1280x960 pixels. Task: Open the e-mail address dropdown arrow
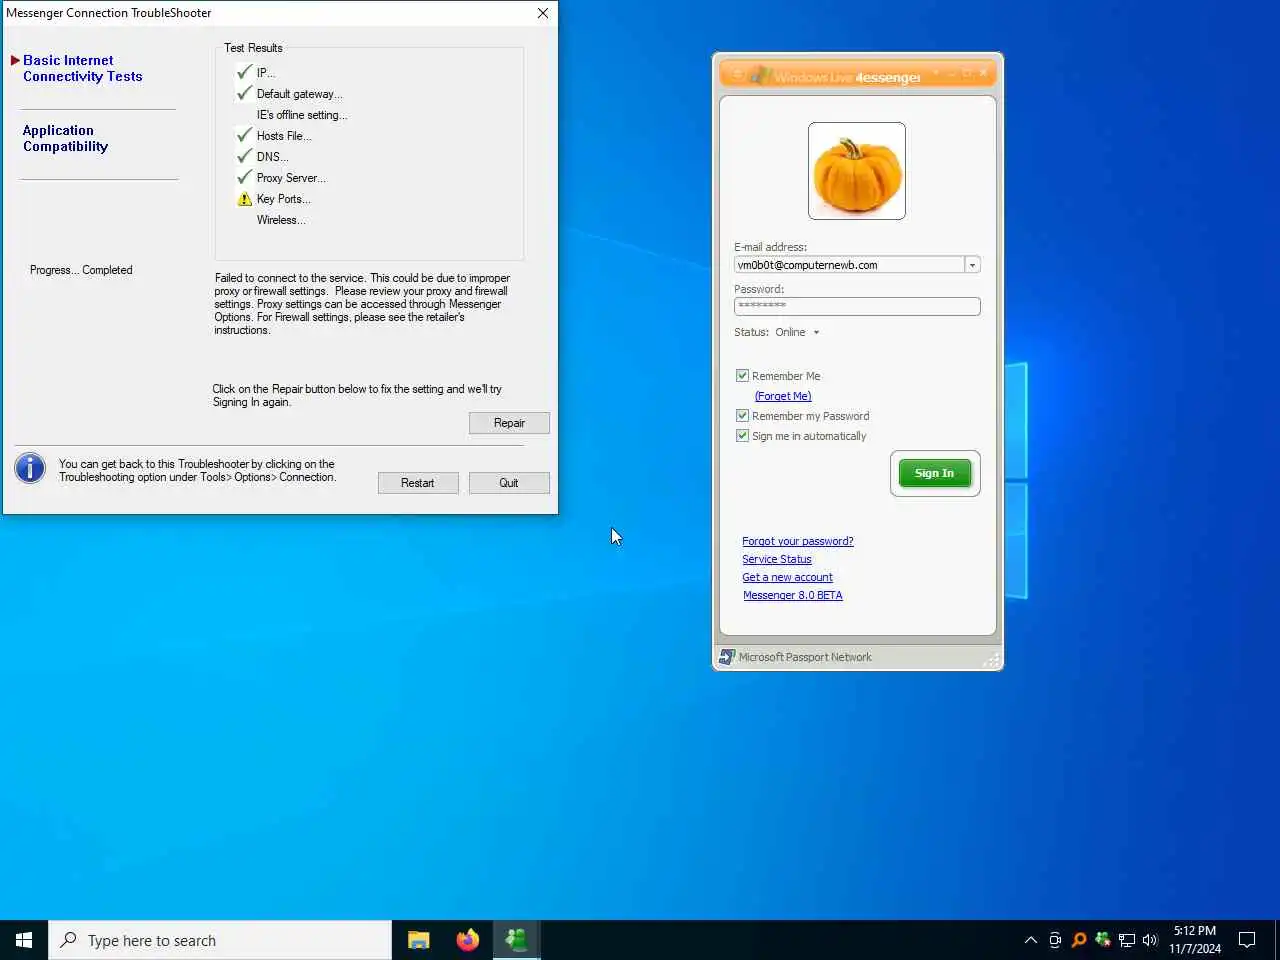pyautogui.click(x=972, y=265)
